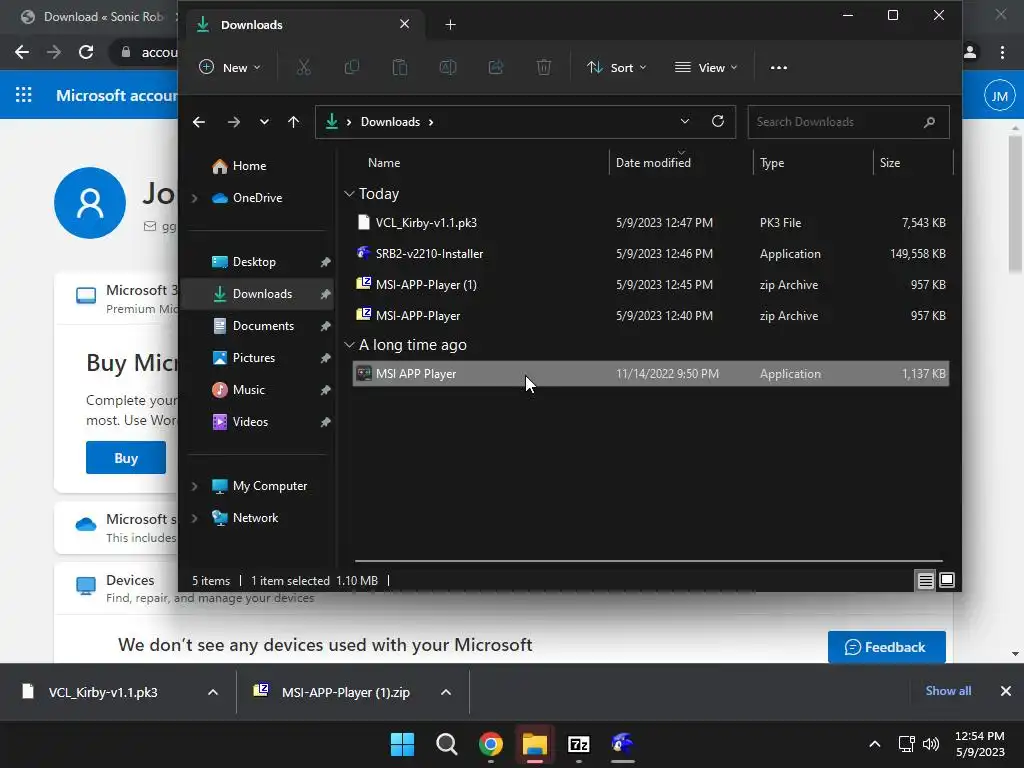The image size is (1024, 768).
Task: Open 7-Zip from the taskbar
Action: (x=579, y=744)
